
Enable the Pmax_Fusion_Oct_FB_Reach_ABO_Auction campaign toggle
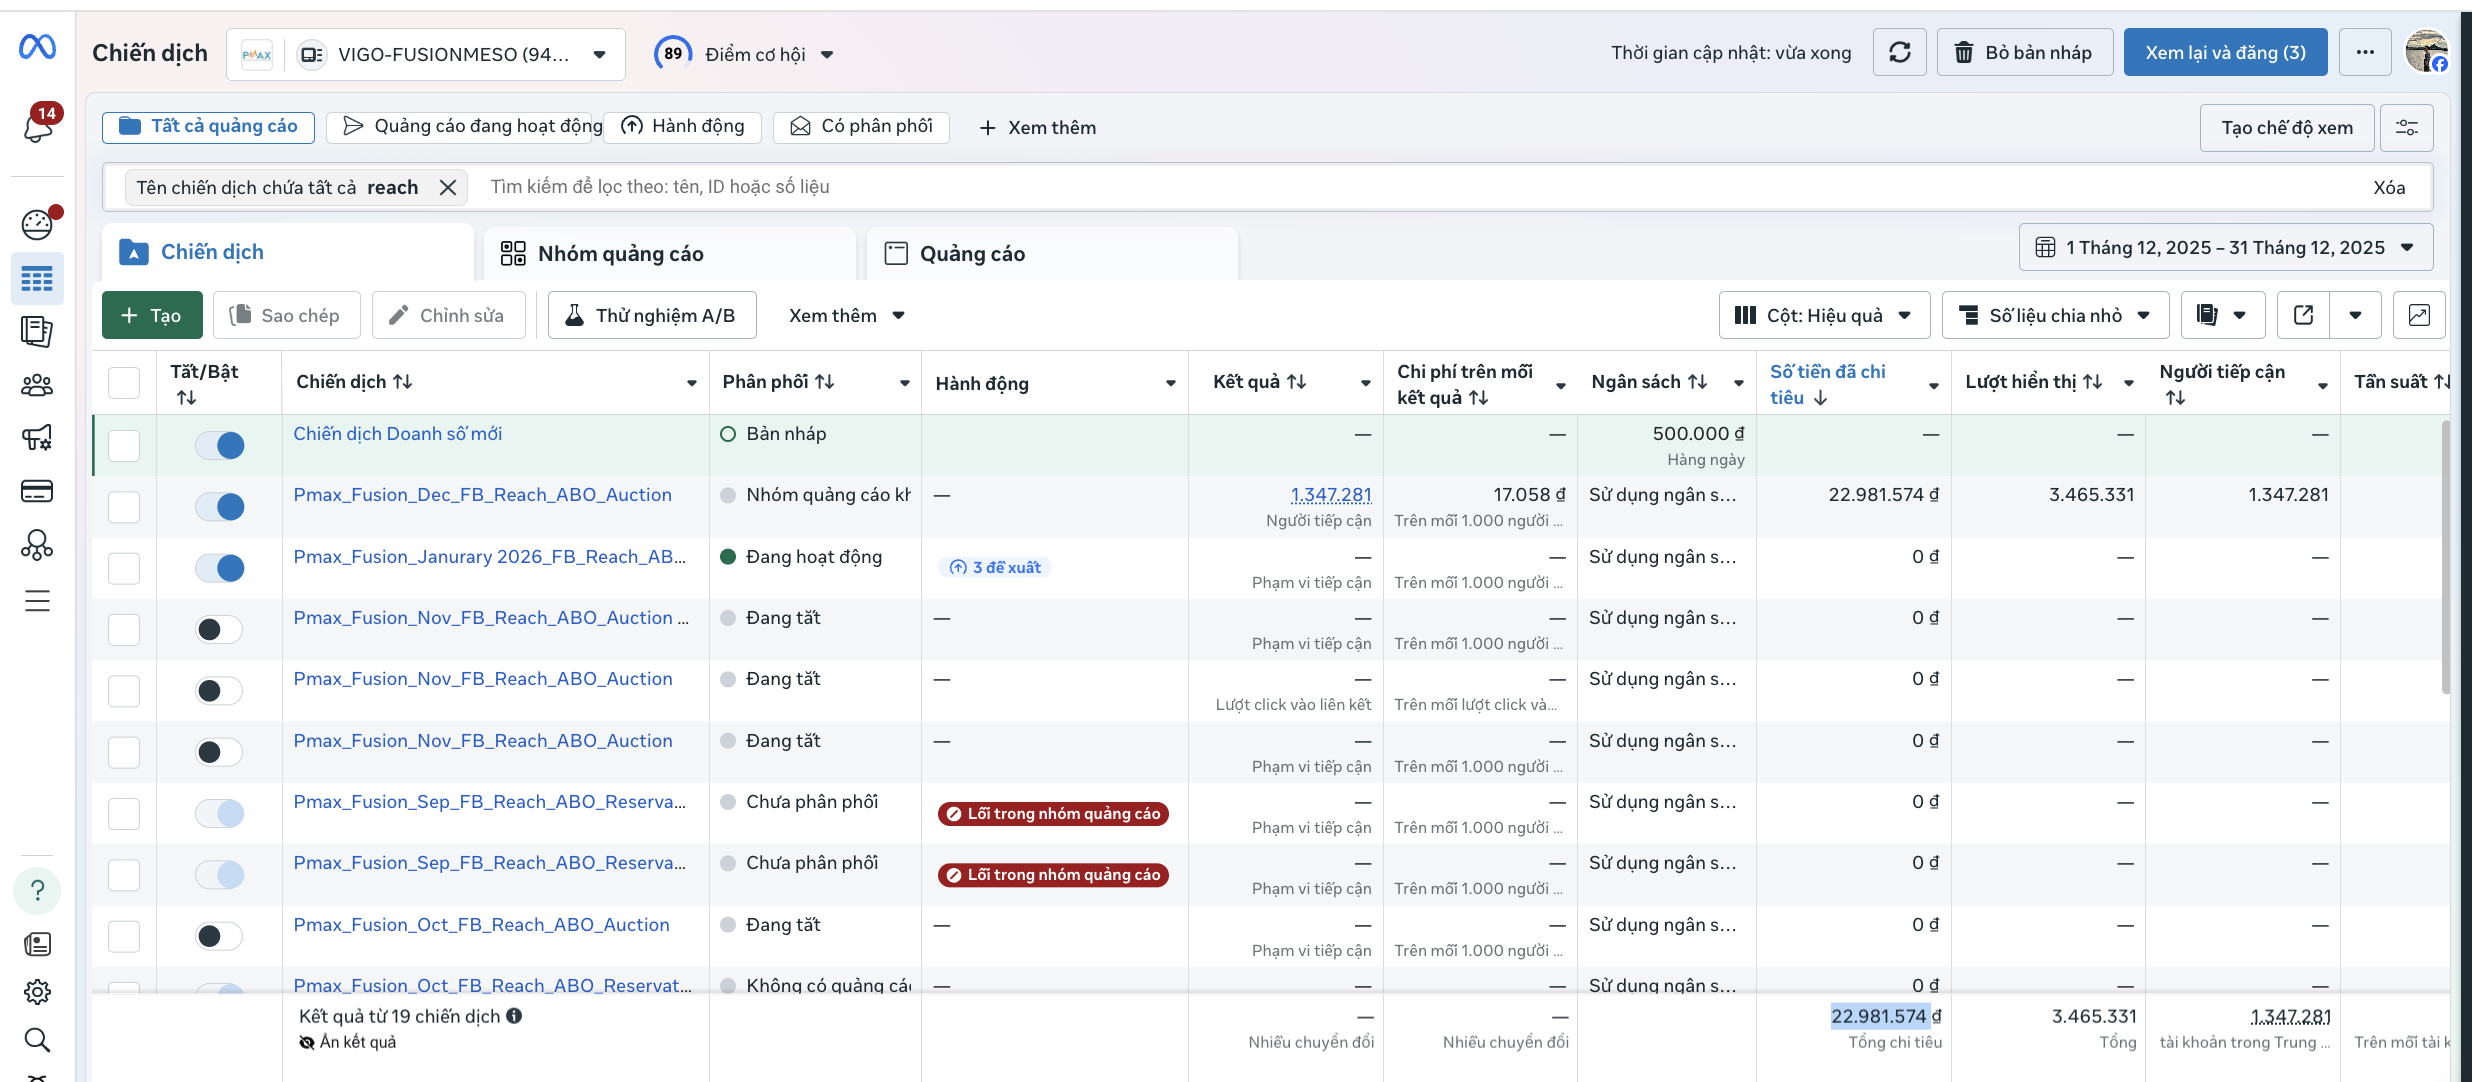click(219, 936)
